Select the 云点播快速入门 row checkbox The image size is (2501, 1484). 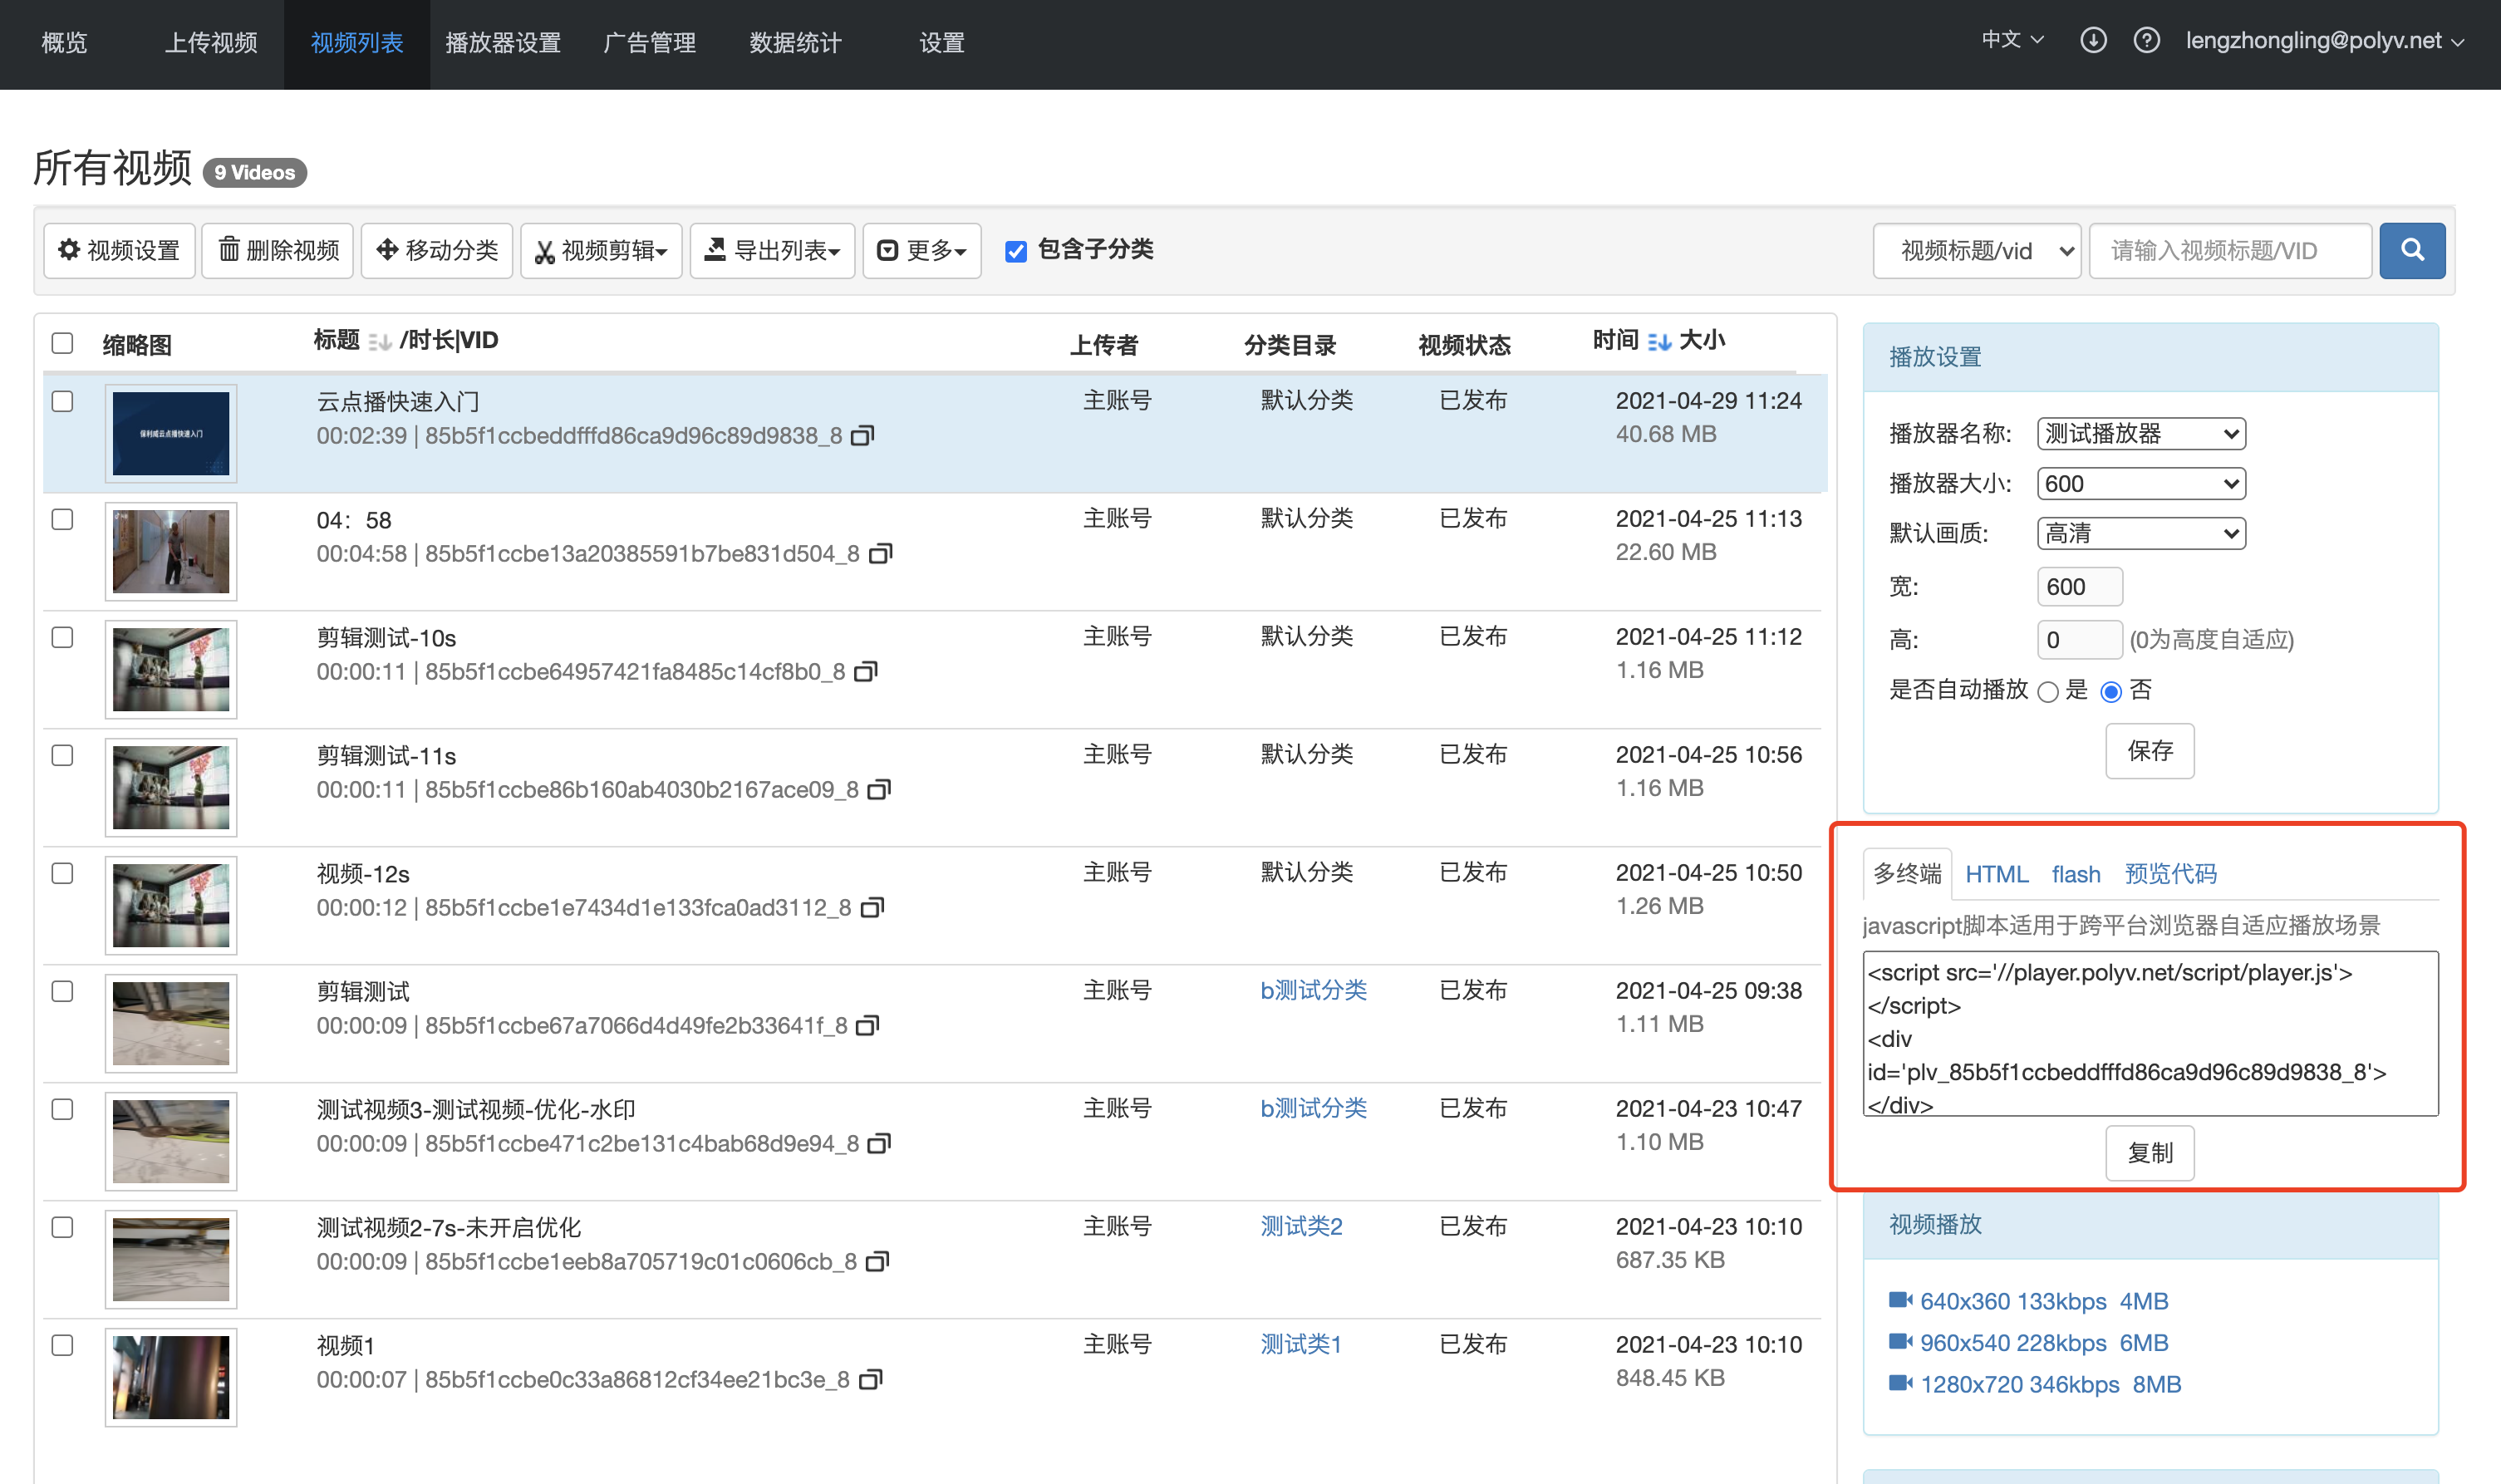click(x=62, y=401)
